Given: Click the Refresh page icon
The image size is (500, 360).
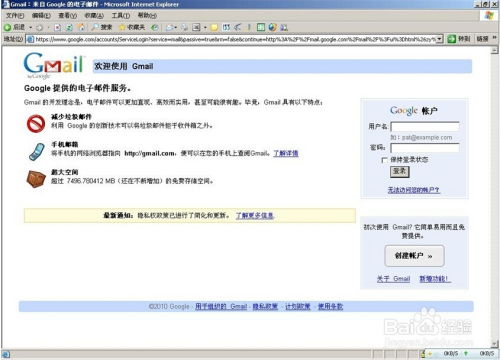Looking at the screenshot, I should point(69,28).
